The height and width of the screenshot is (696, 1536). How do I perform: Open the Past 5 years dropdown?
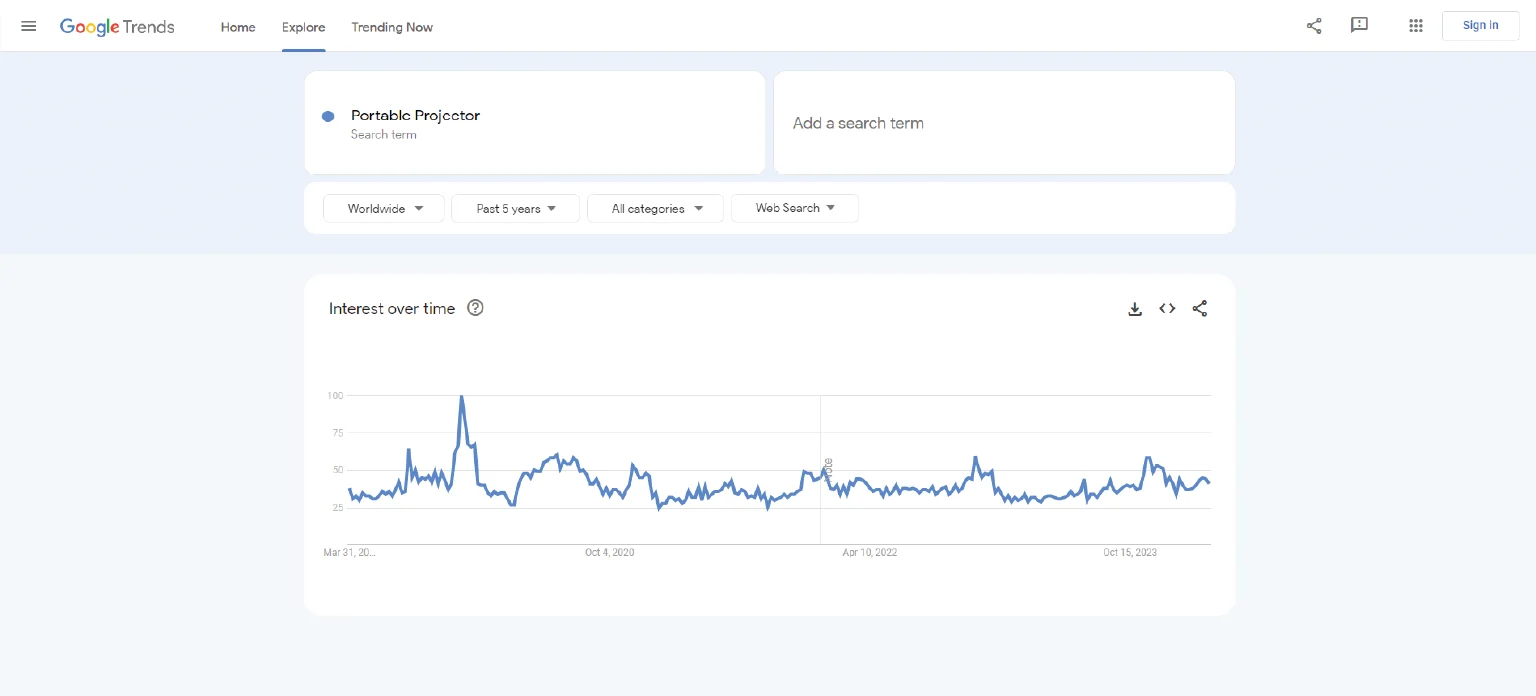(515, 209)
